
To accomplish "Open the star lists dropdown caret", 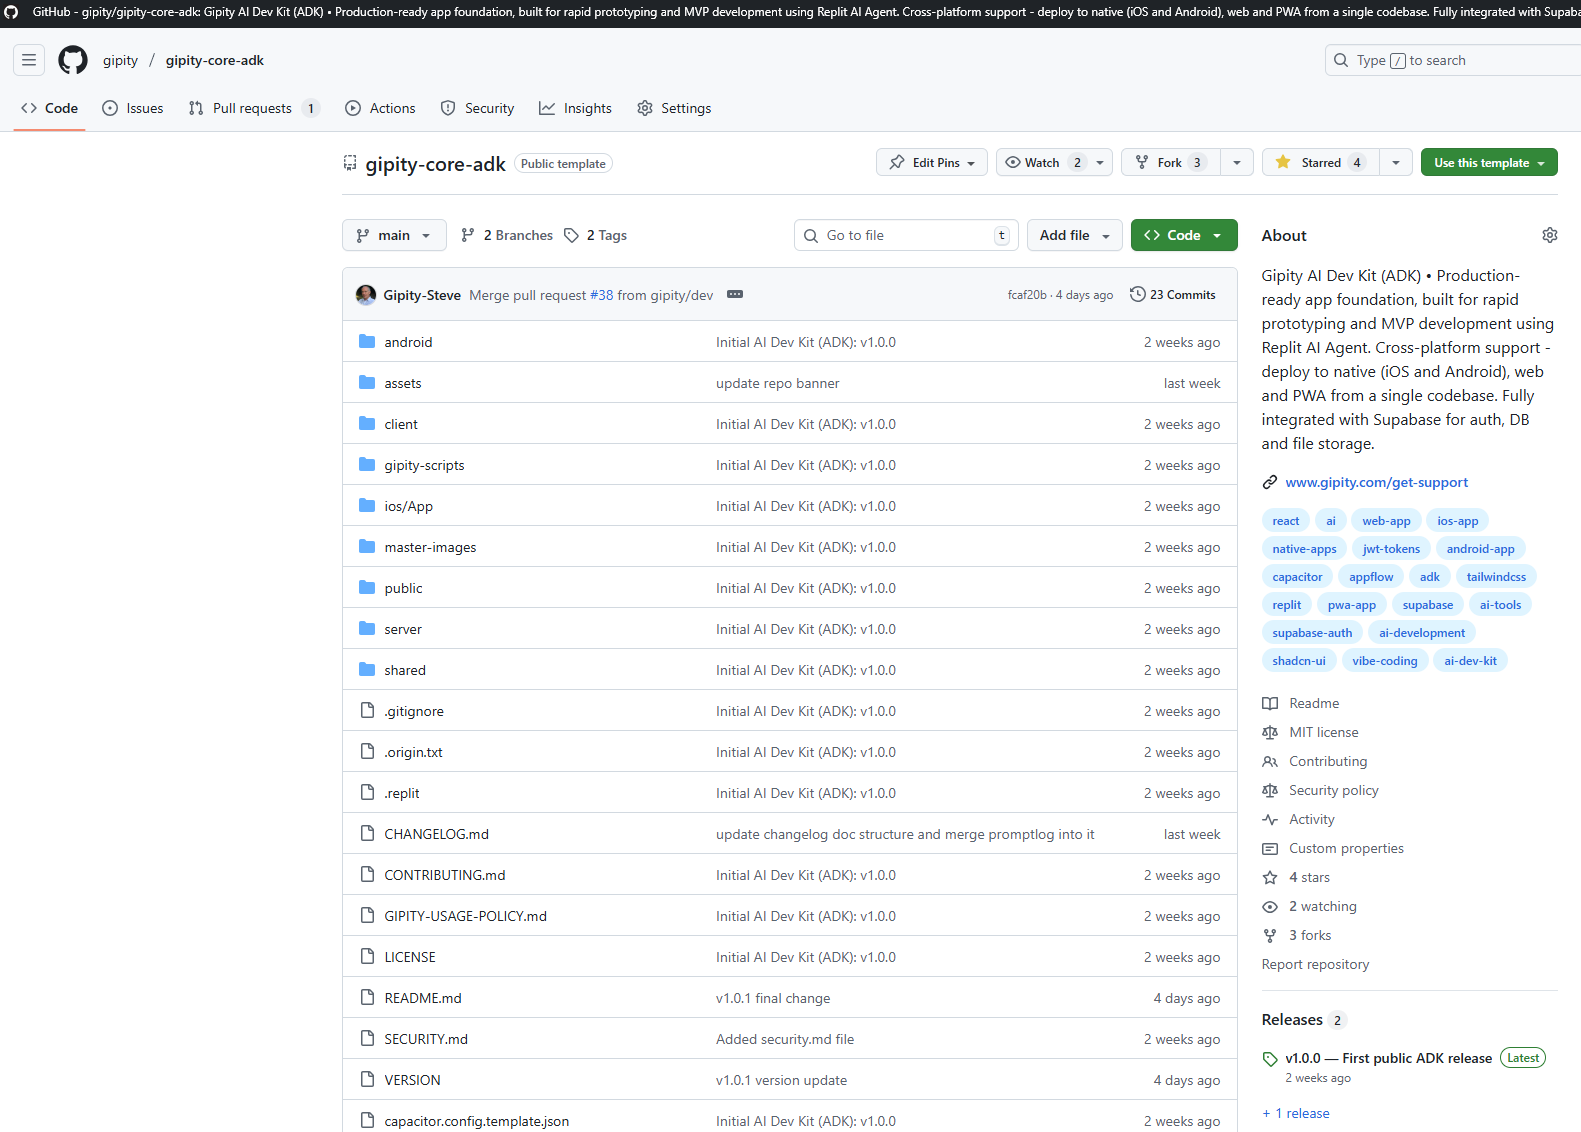I will pos(1396,162).
